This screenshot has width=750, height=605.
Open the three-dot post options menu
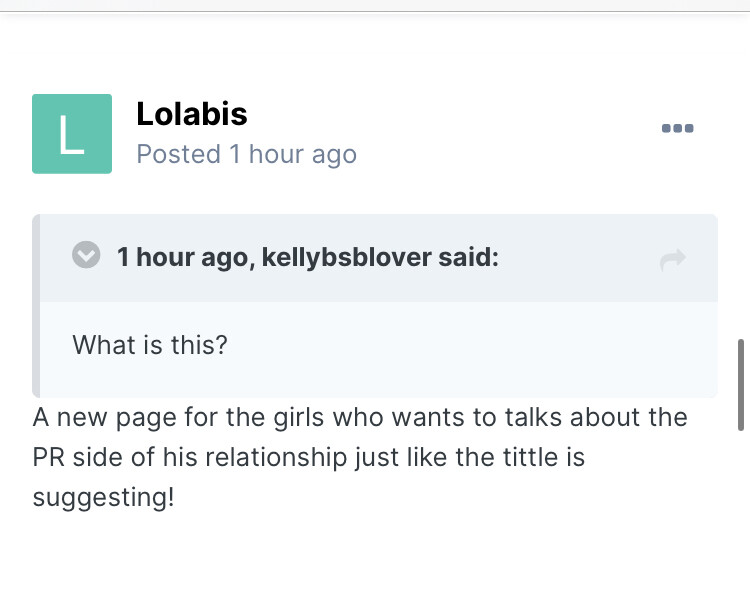pyautogui.click(x=677, y=129)
